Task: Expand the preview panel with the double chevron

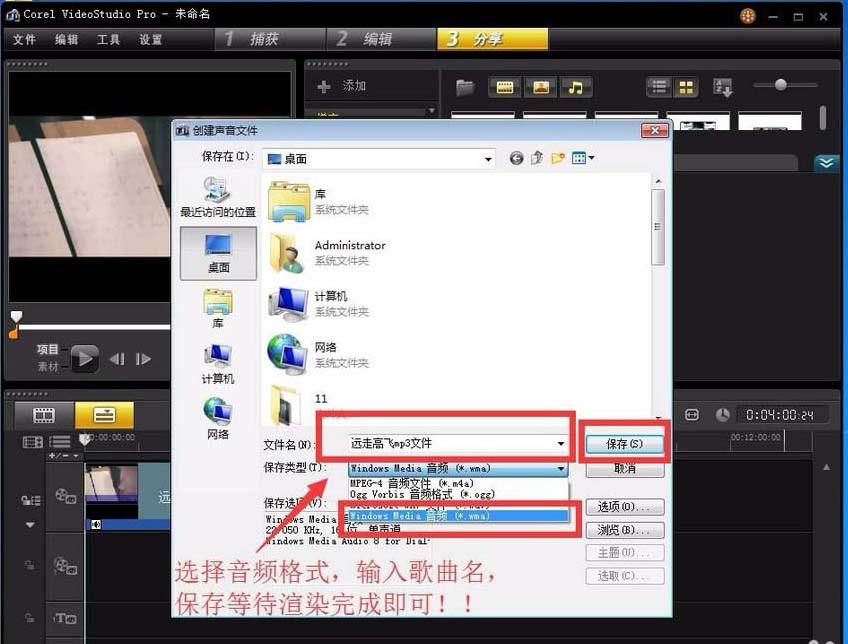Action: [827, 161]
